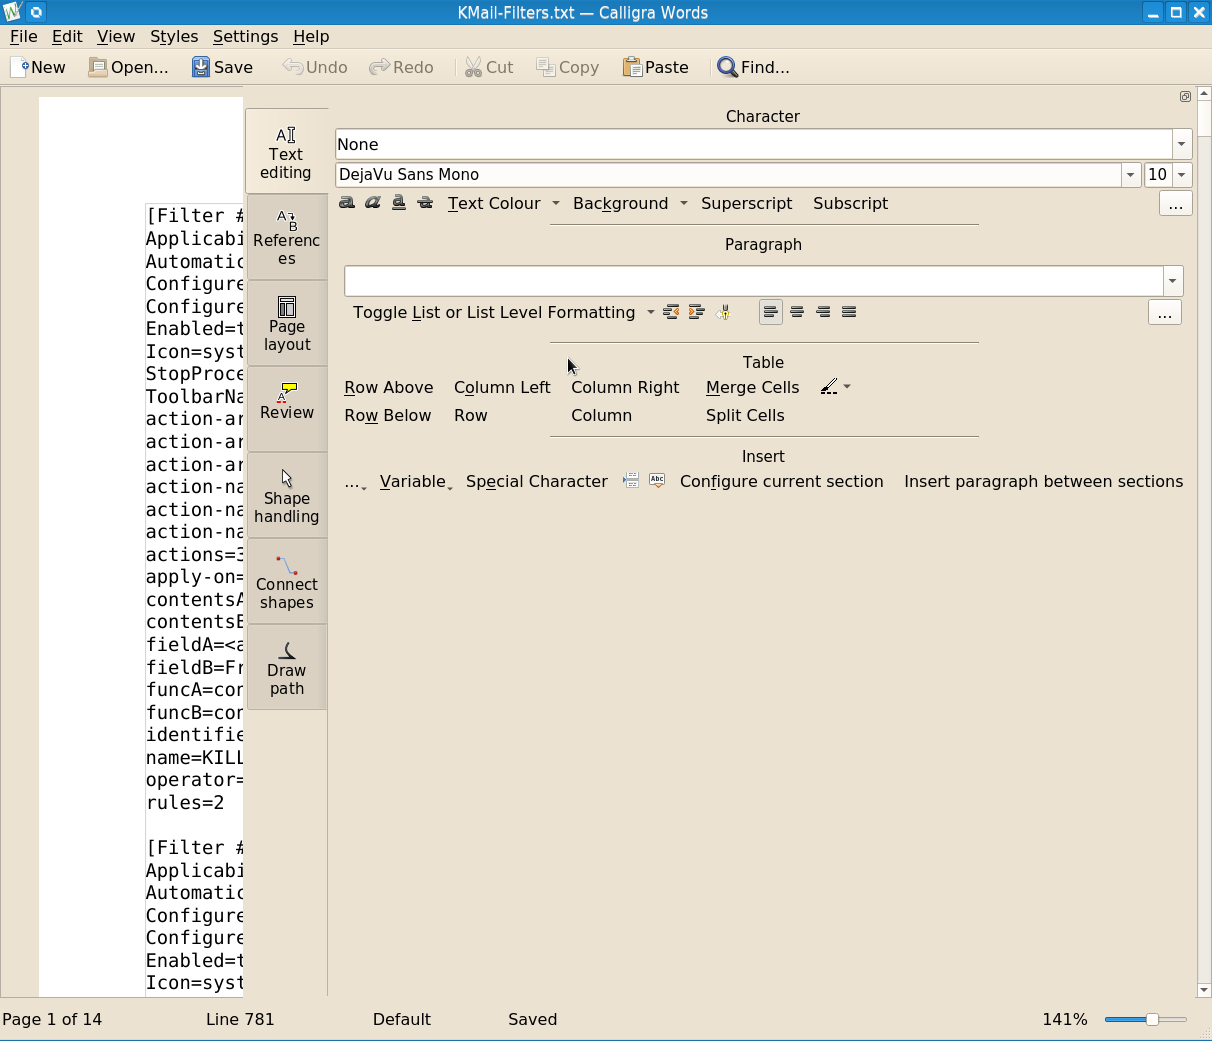Image resolution: width=1212 pixels, height=1041 pixels.
Task: Click the format painter icon
Action: point(724,312)
